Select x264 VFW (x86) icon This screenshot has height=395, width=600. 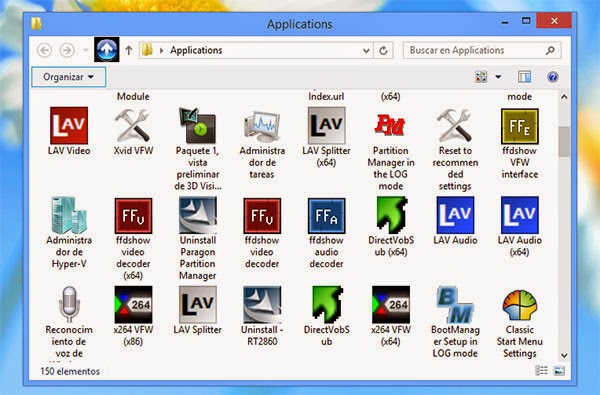tap(133, 305)
